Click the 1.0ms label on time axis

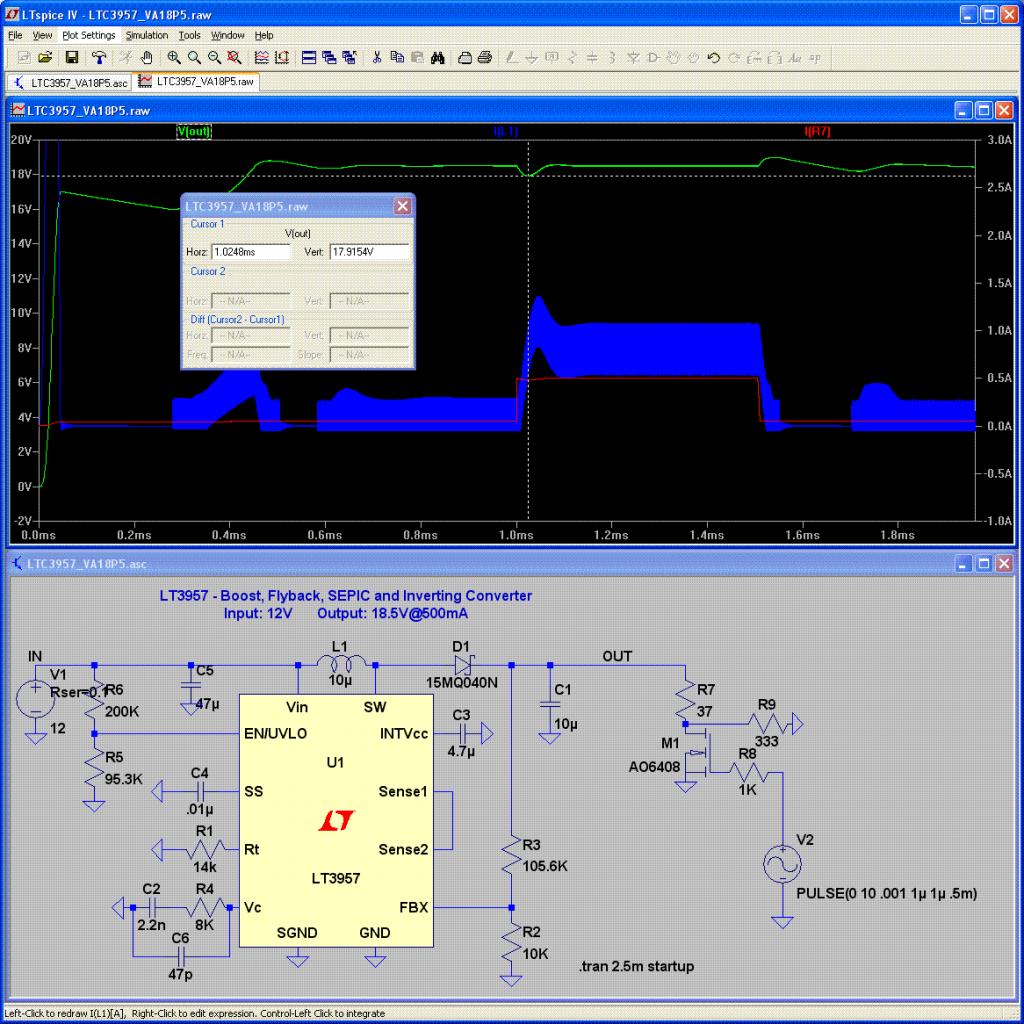[516, 535]
